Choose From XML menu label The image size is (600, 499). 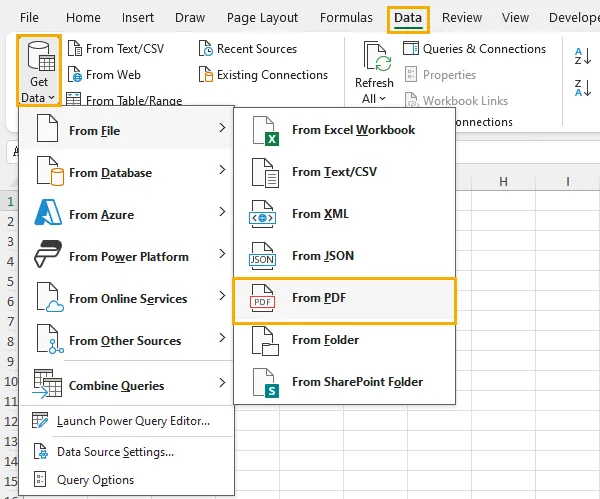(320, 214)
